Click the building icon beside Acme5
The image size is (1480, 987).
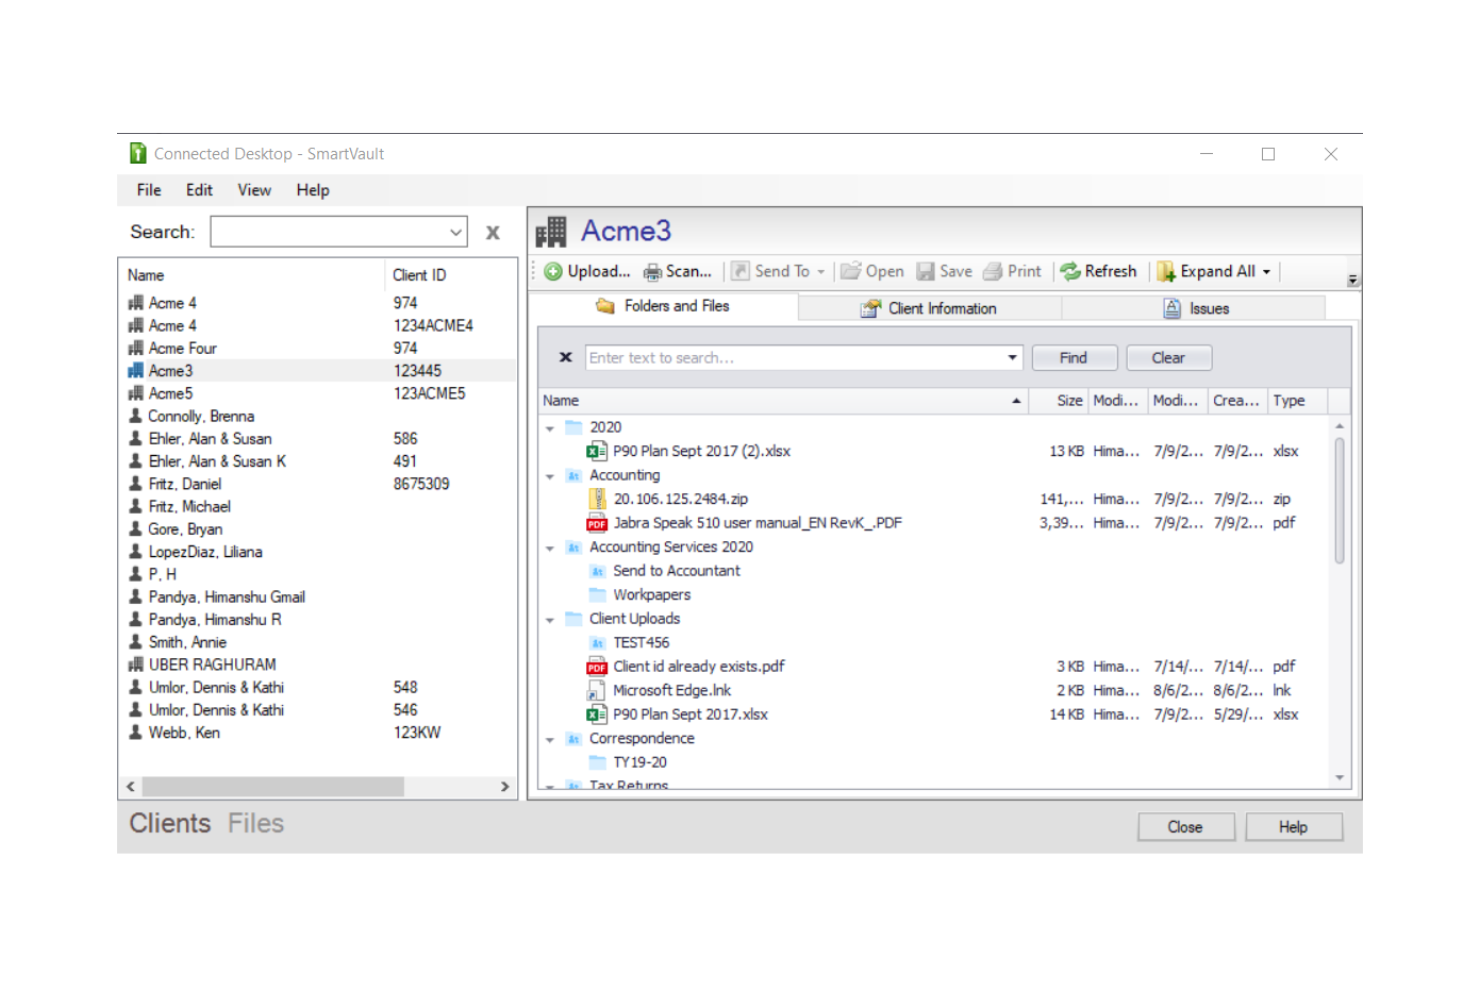(136, 393)
